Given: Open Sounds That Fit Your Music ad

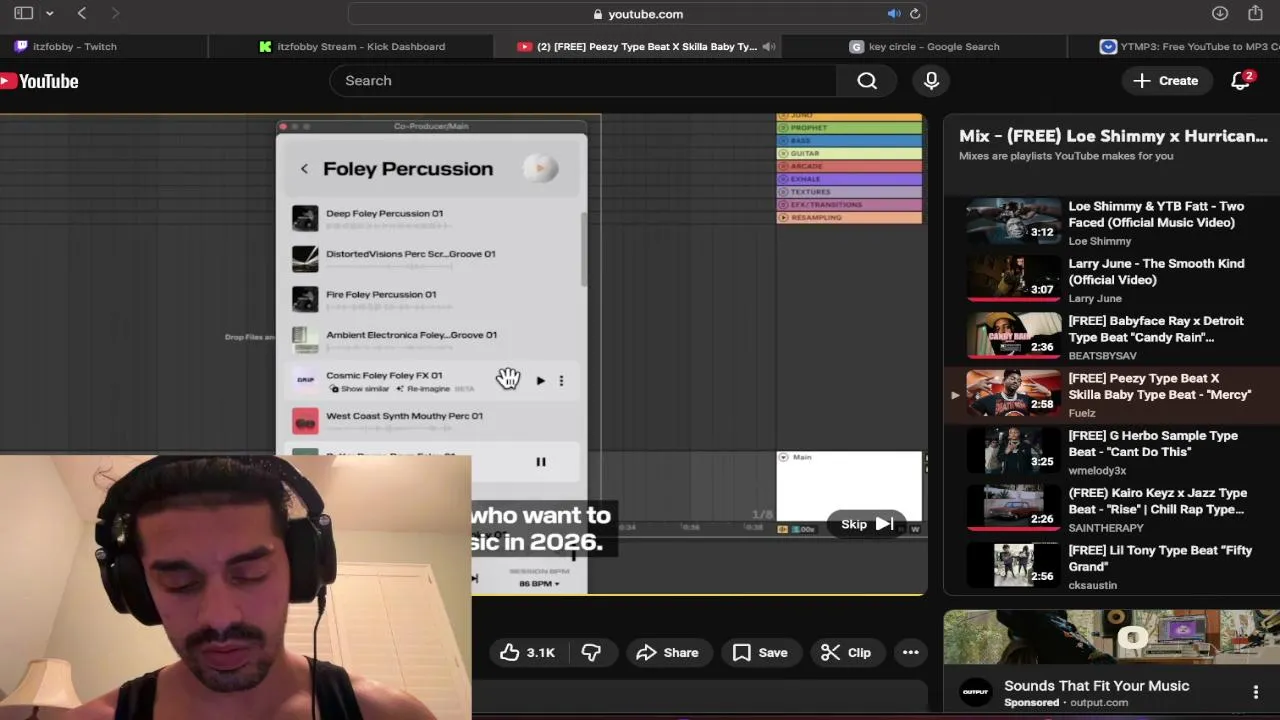Looking at the screenshot, I should click(1096, 686).
